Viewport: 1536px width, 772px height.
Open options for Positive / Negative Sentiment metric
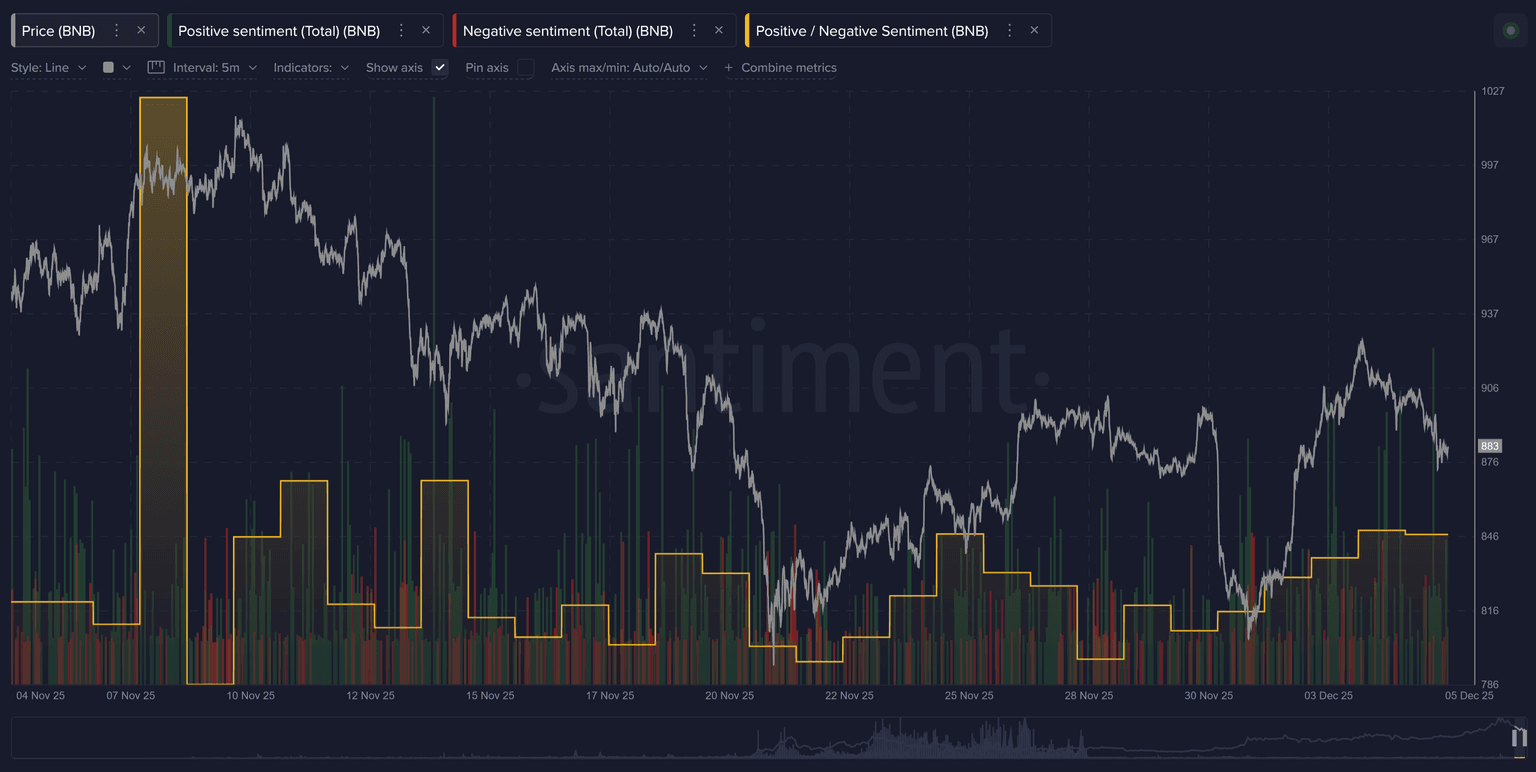[1010, 31]
